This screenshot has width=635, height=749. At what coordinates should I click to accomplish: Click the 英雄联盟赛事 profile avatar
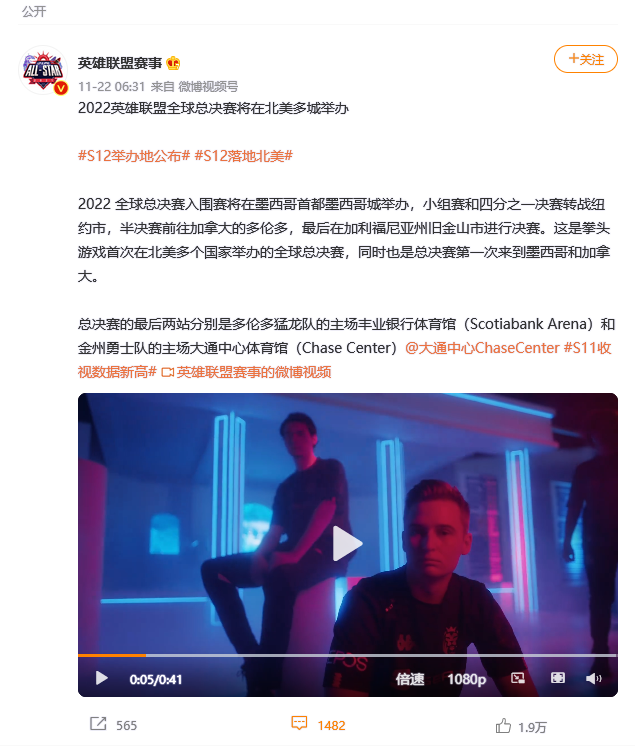tap(43, 71)
